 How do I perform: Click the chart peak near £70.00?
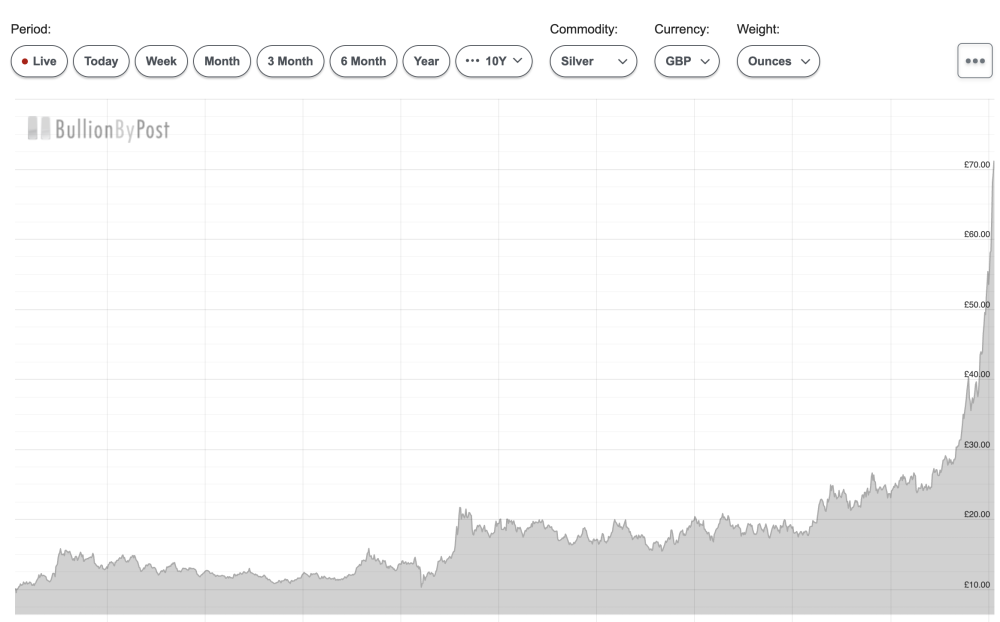pos(992,165)
